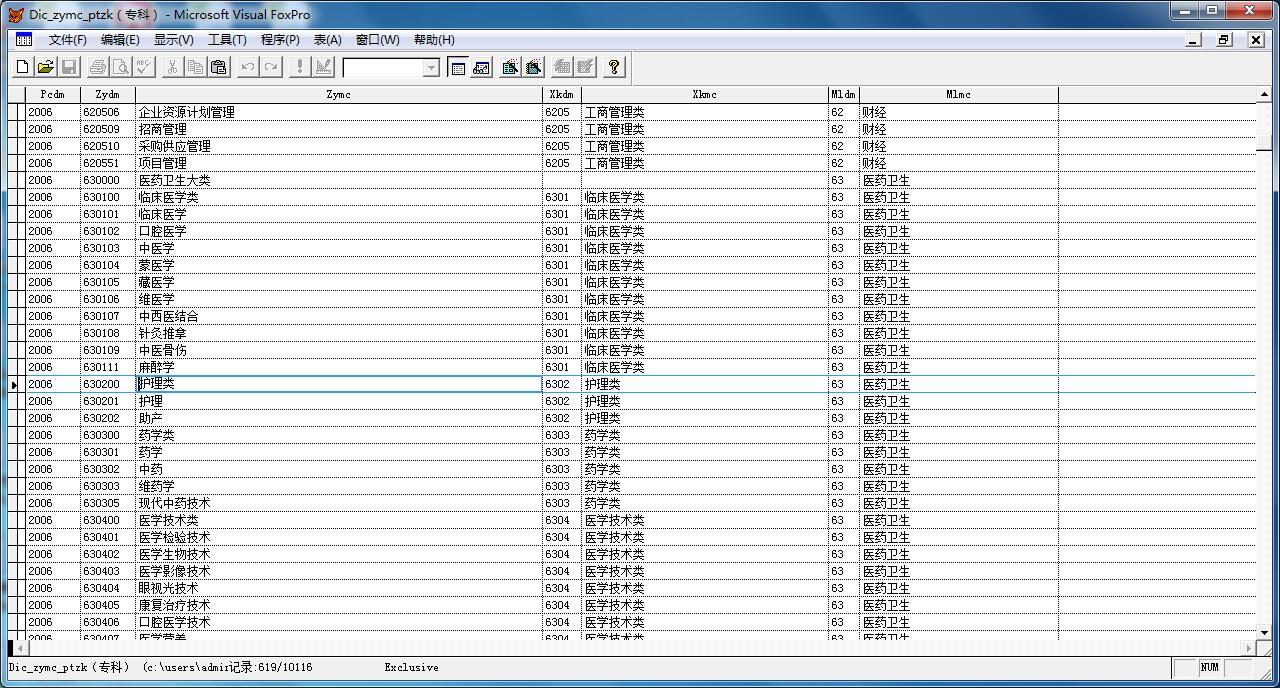Viewport: 1280px width, 688px height.
Task: Open the 工具(T) menu
Action: (226, 40)
